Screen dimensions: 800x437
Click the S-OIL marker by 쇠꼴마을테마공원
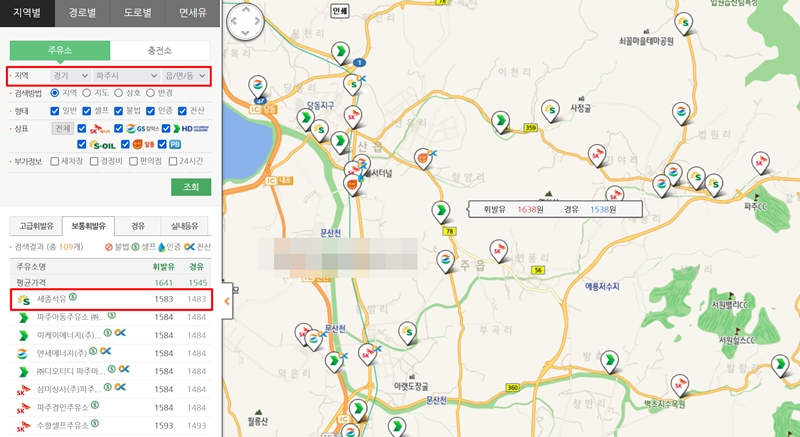[683, 23]
